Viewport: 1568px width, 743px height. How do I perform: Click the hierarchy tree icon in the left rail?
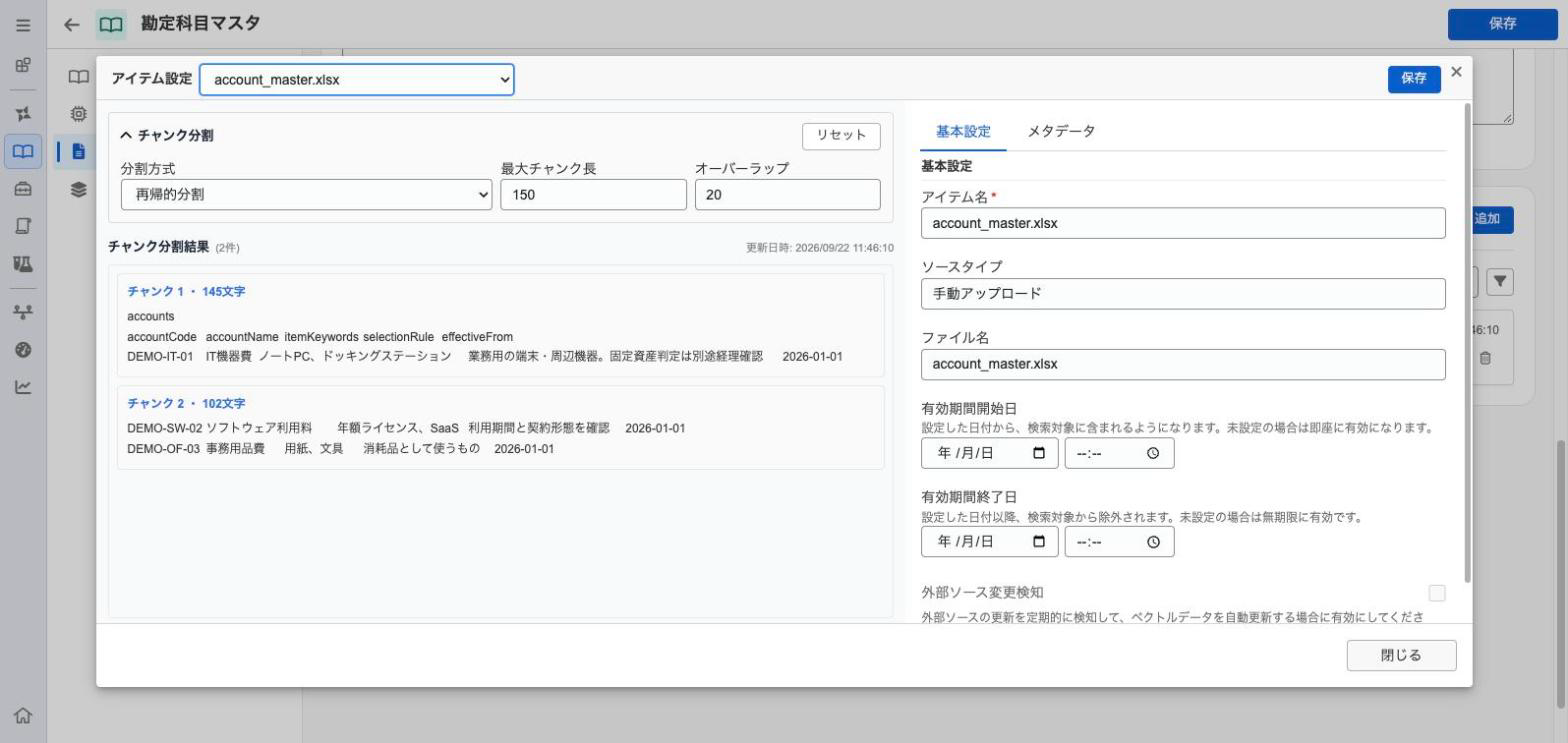[x=23, y=311]
